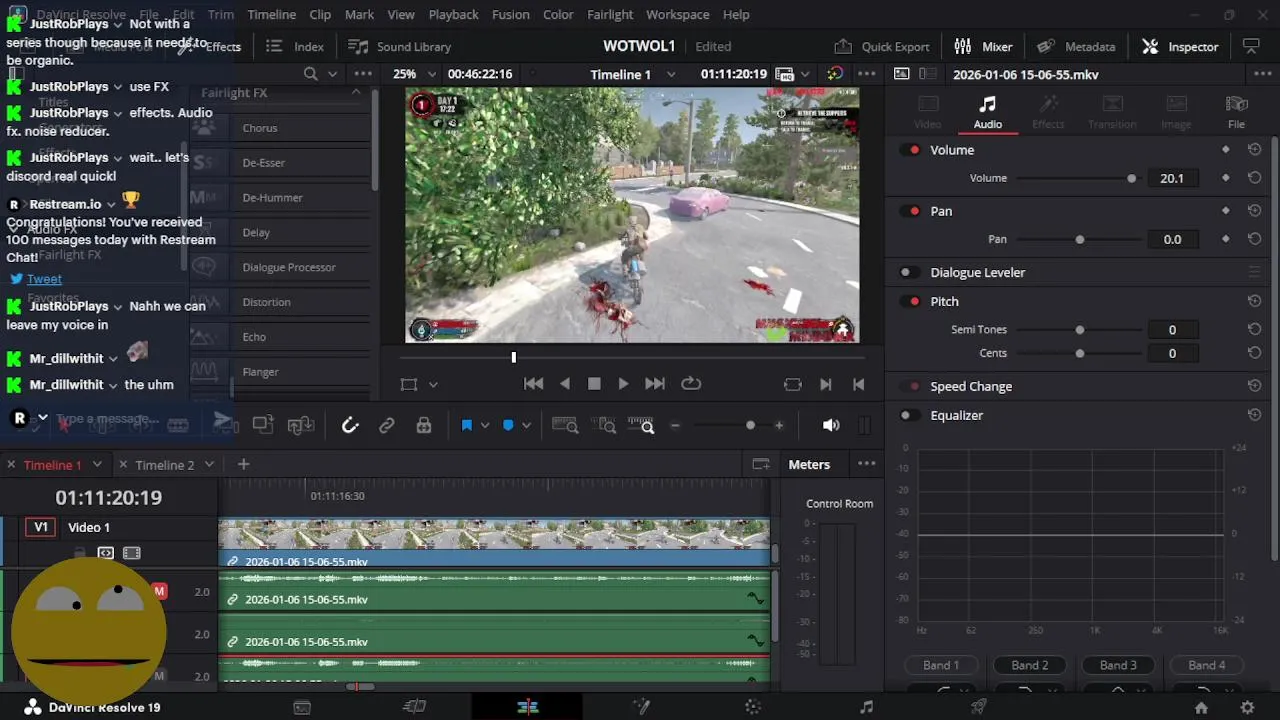Open the Fairlight menu
This screenshot has width=1280, height=720.
(610, 14)
